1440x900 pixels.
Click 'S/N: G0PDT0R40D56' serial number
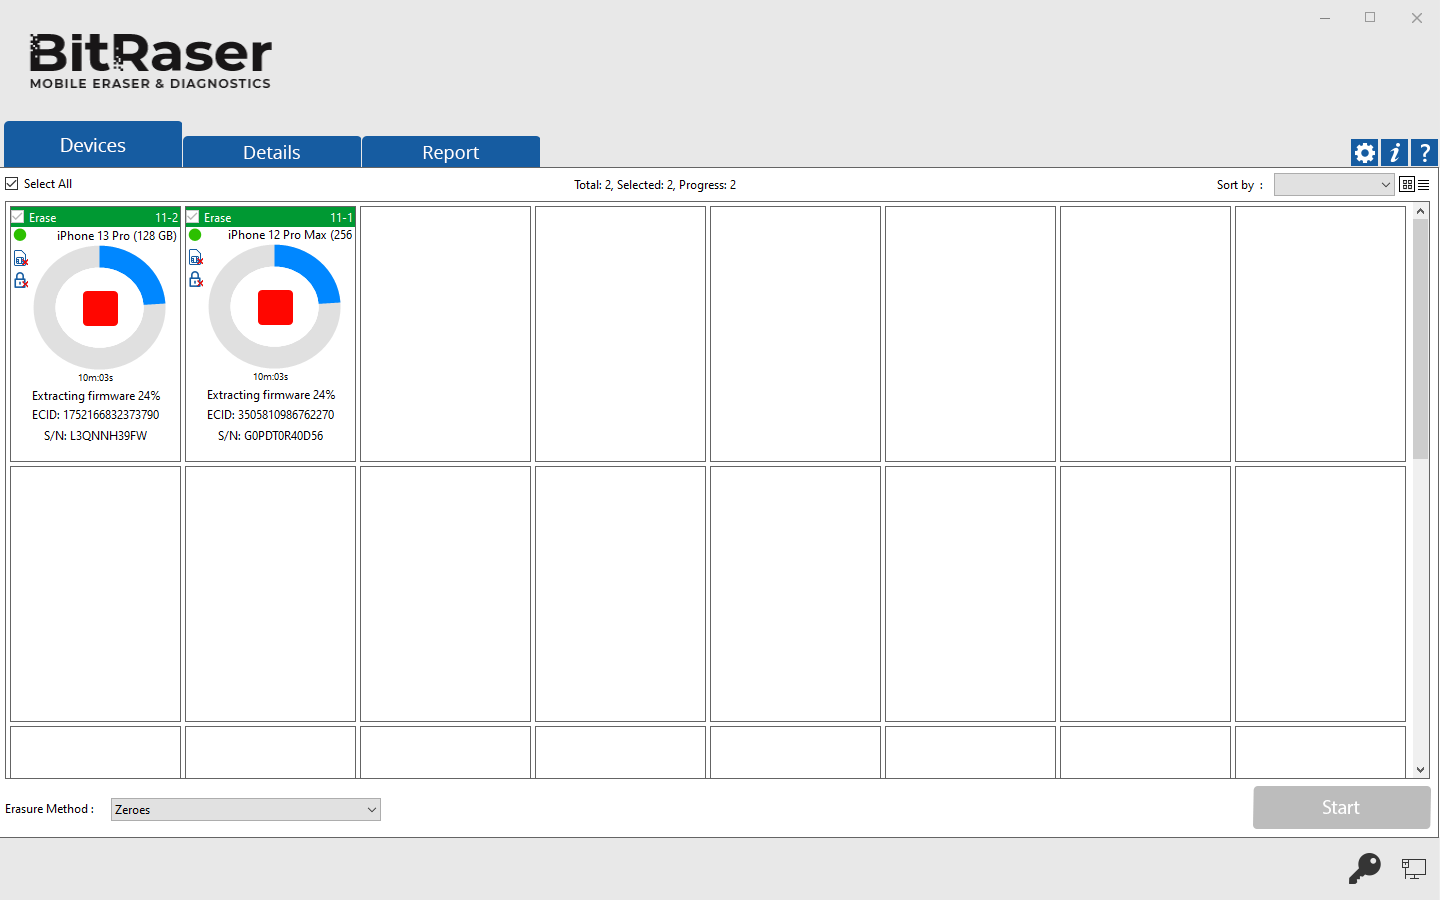tap(271, 436)
